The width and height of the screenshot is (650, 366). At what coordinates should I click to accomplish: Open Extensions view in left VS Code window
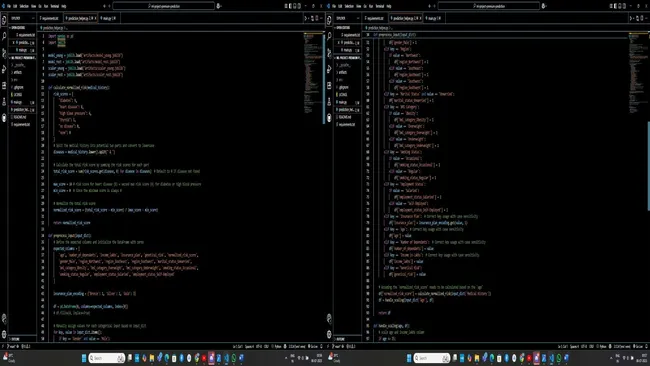(4, 85)
